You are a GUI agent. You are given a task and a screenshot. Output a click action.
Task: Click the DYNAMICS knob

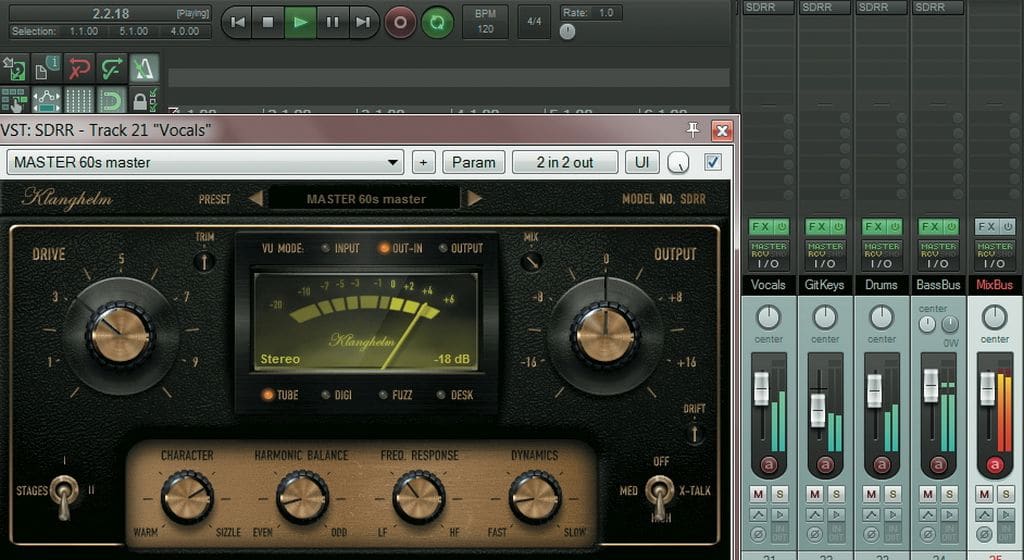[x=535, y=498]
